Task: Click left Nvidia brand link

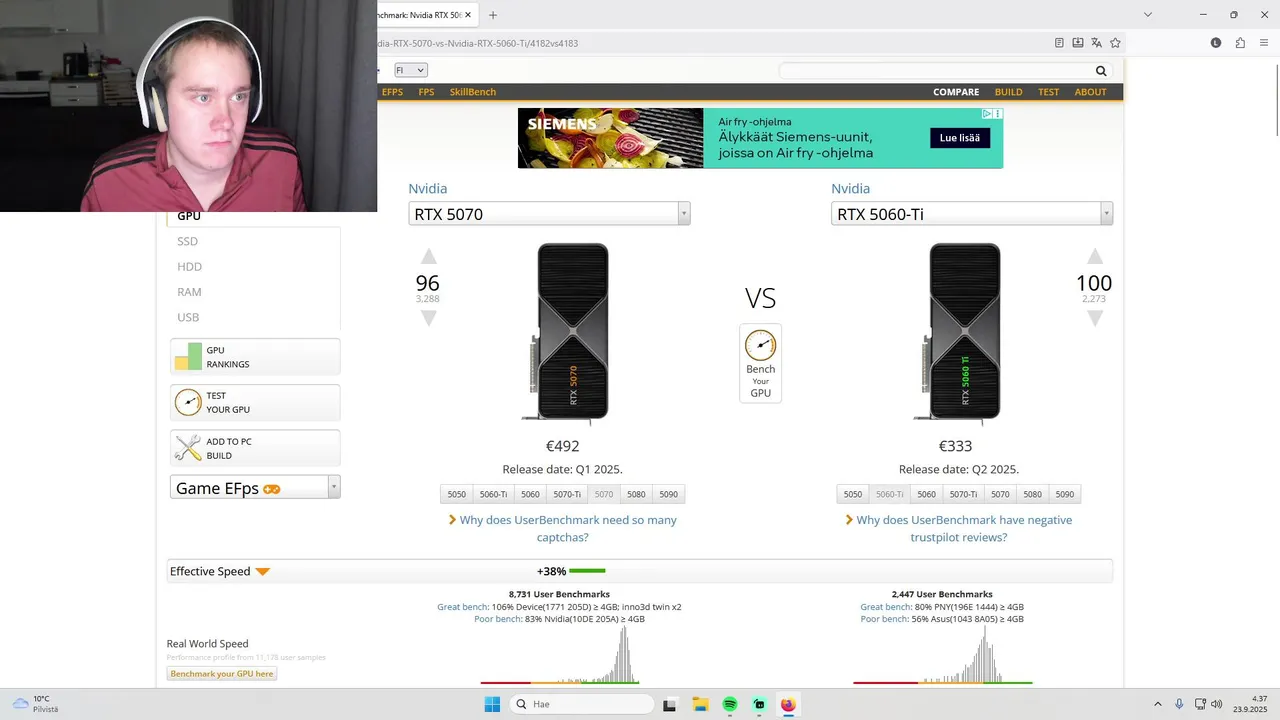Action: pos(428,188)
